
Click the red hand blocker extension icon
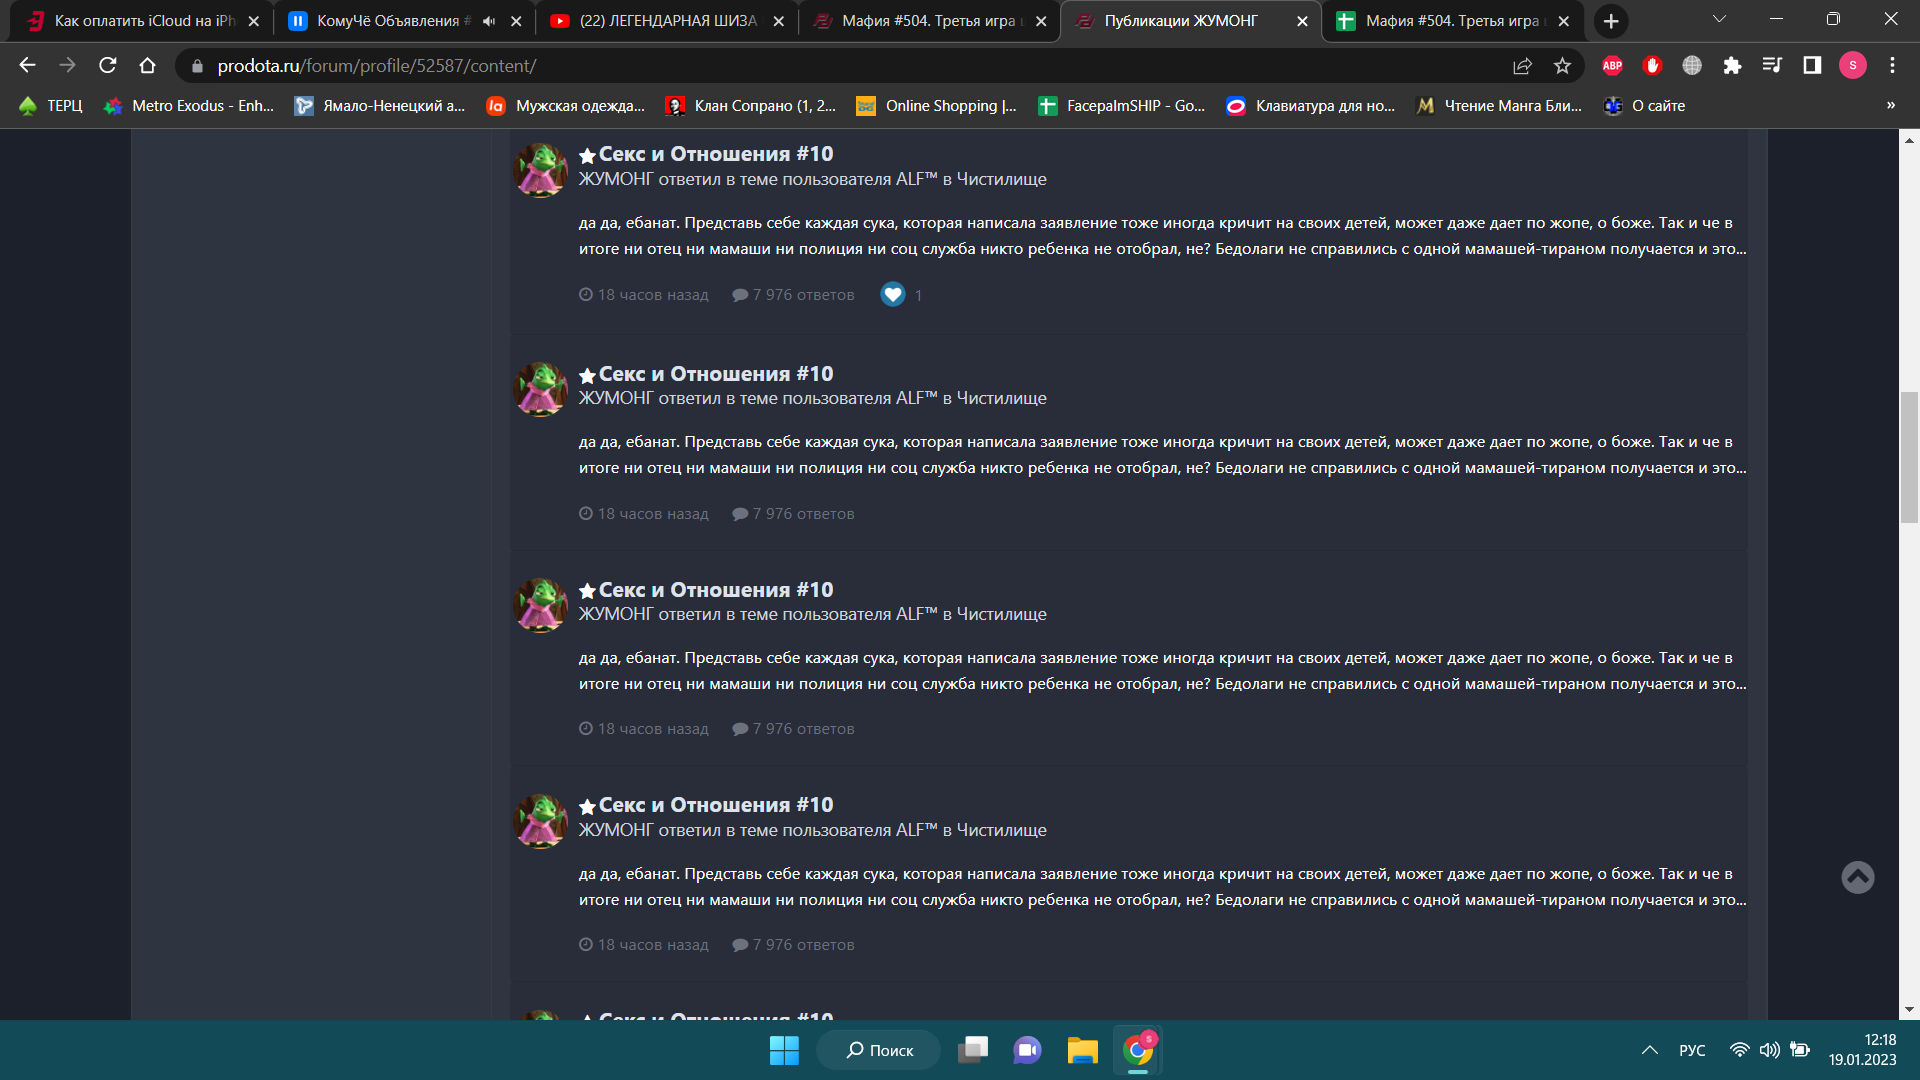click(x=1652, y=66)
